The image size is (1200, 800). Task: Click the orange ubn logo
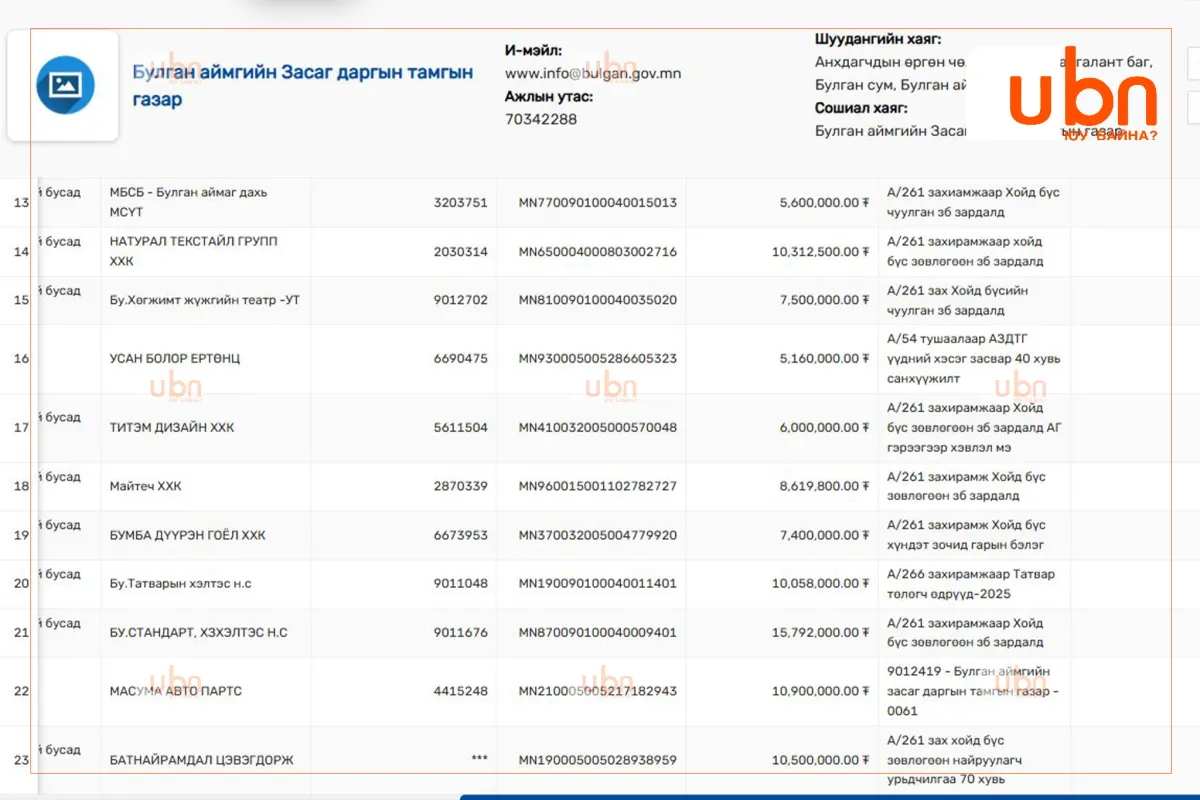[1082, 87]
